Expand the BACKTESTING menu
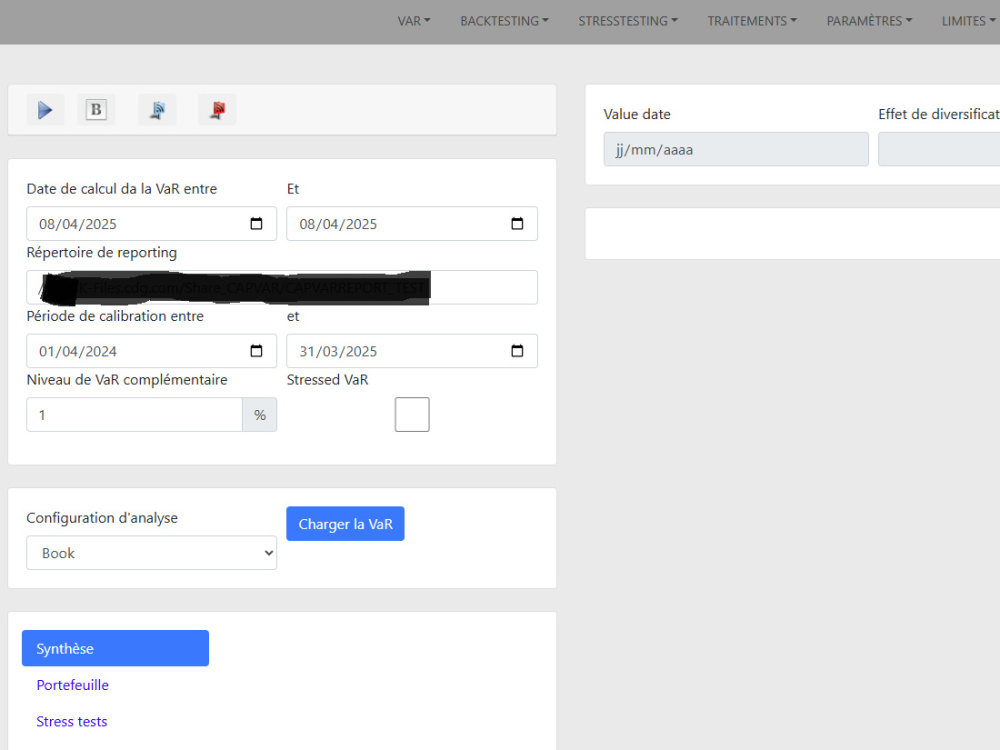Viewport: 1000px width, 750px height. pyautogui.click(x=504, y=21)
